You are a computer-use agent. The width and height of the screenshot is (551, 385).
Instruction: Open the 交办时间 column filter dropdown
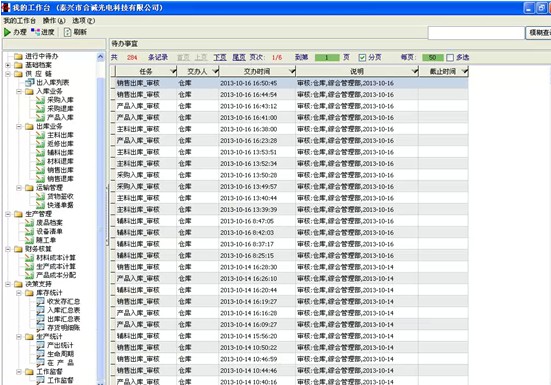[x=292, y=71]
